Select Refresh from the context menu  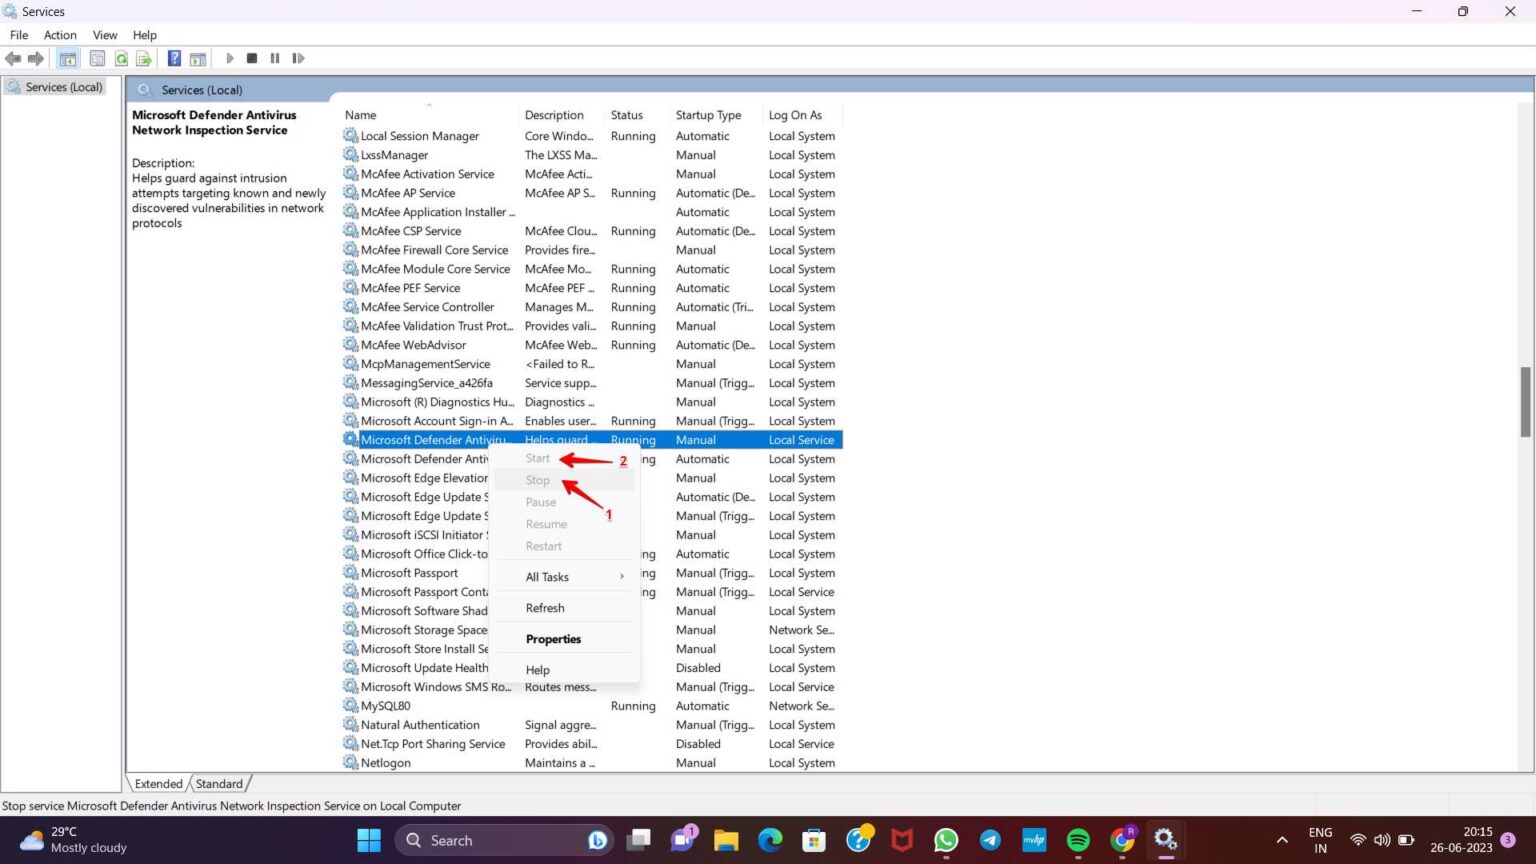click(x=545, y=607)
